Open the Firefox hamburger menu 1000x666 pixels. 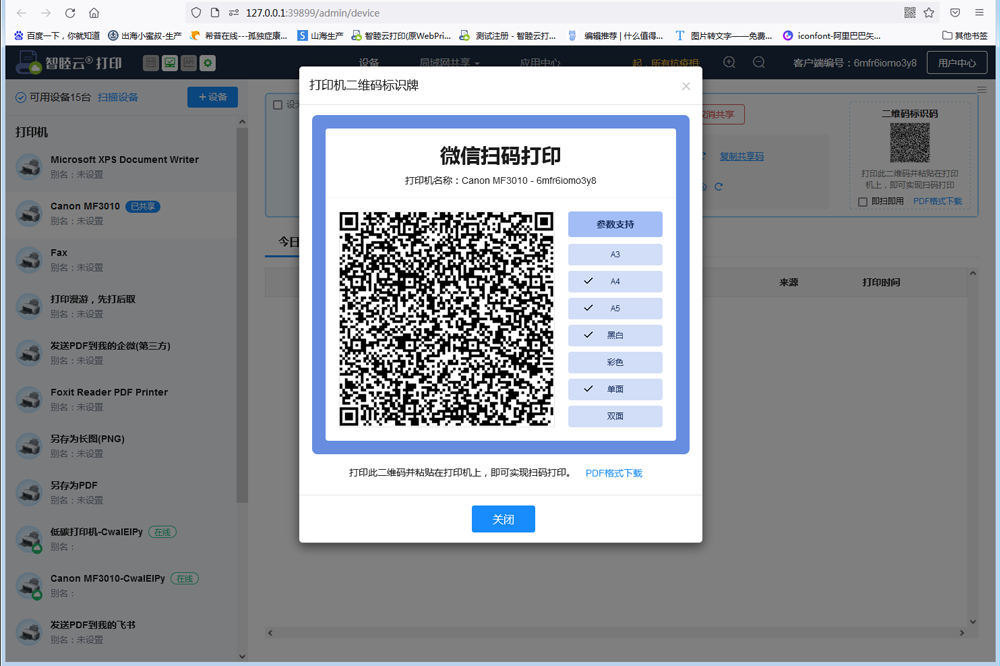(x=981, y=13)
